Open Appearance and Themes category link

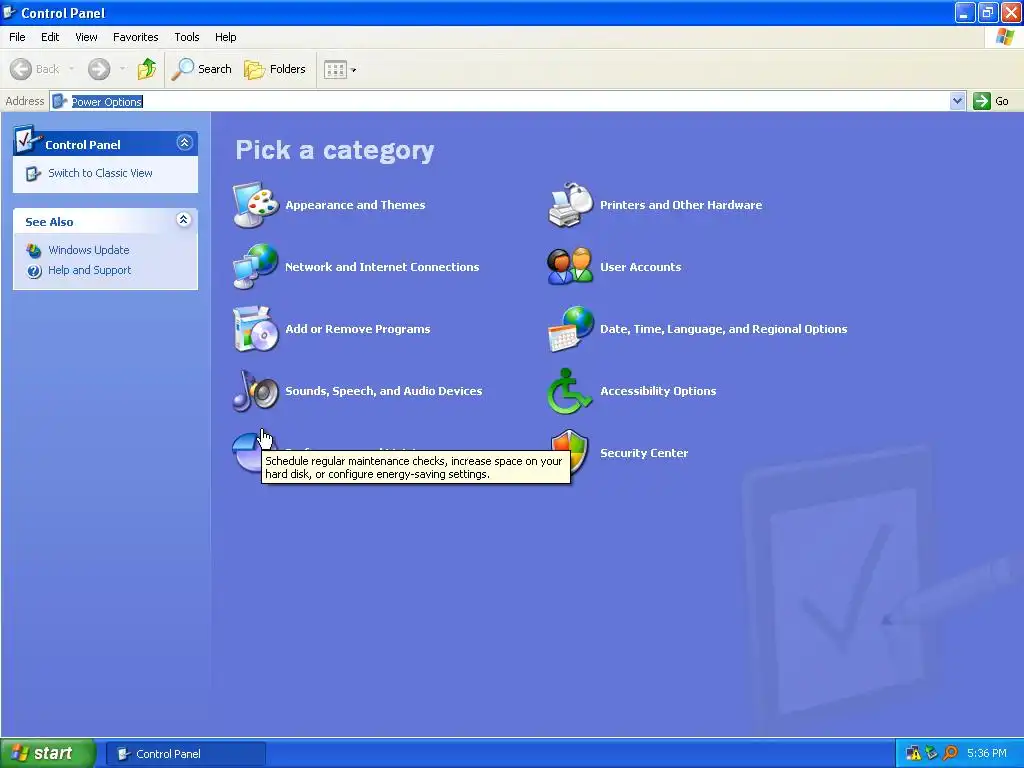coord(355,205)
